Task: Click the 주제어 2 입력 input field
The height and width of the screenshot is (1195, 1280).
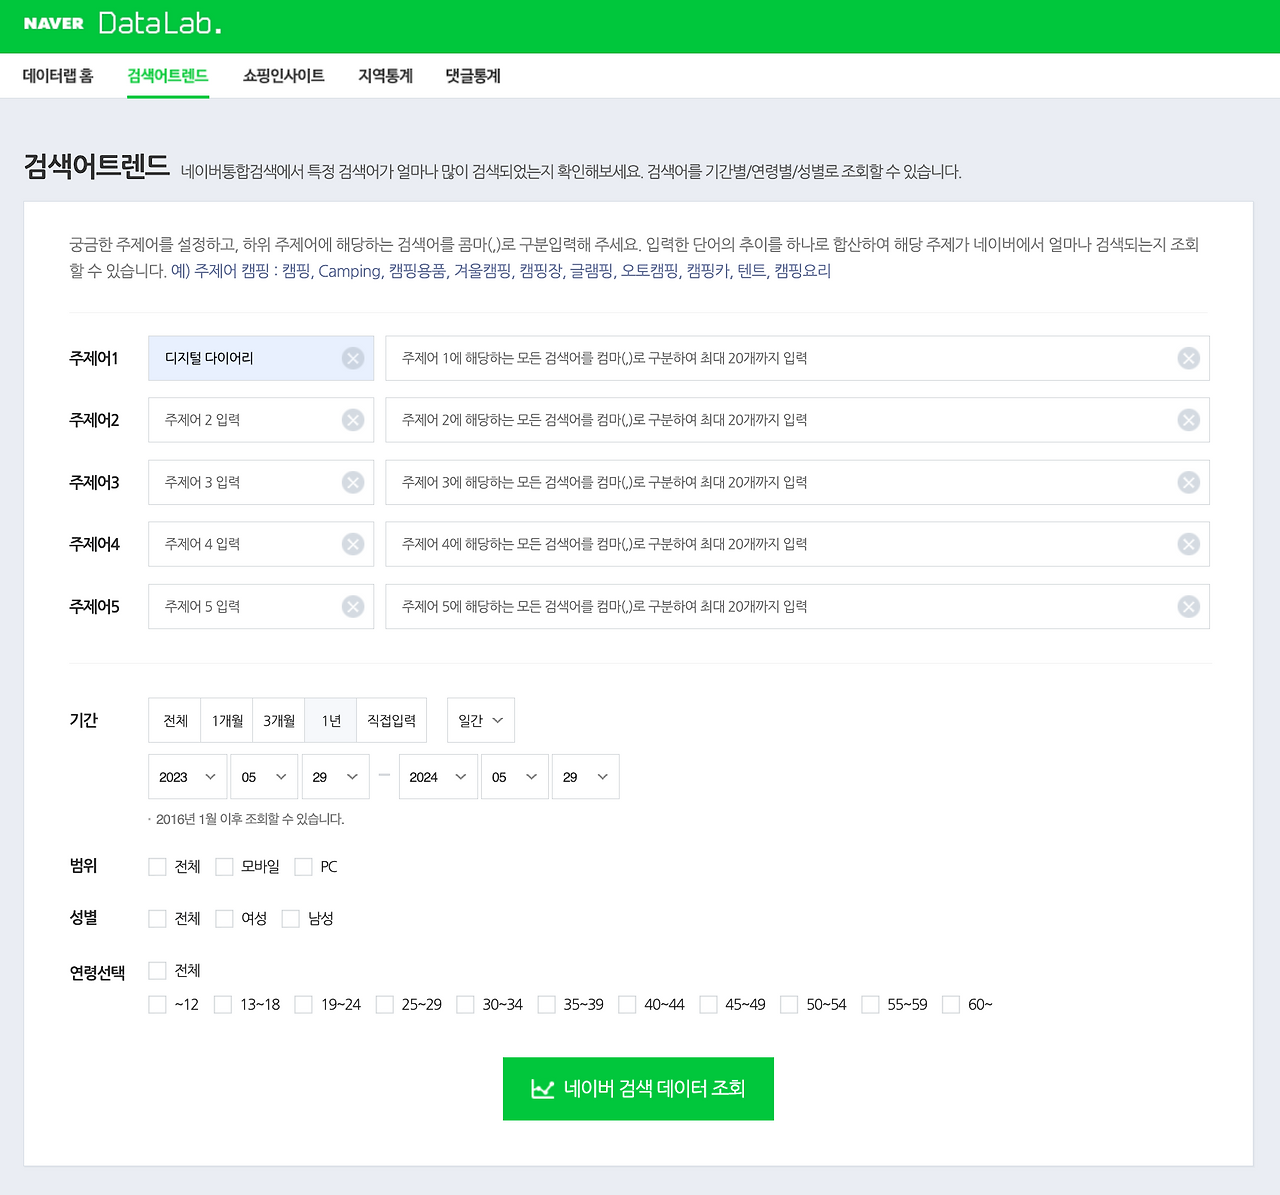Action: pyautogui.click(x=250, y=420)
